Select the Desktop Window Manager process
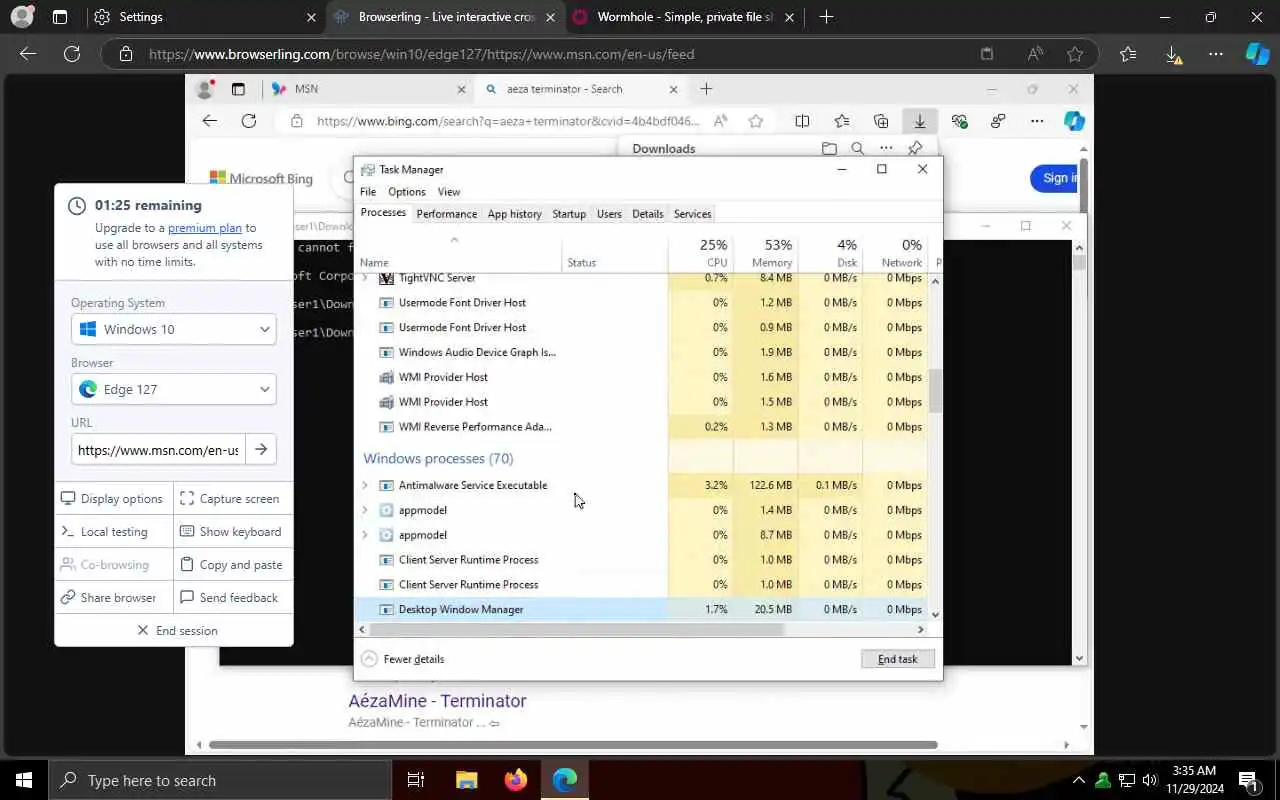Viewport: 1280px width, 800px height. click(x=642, y=609)
